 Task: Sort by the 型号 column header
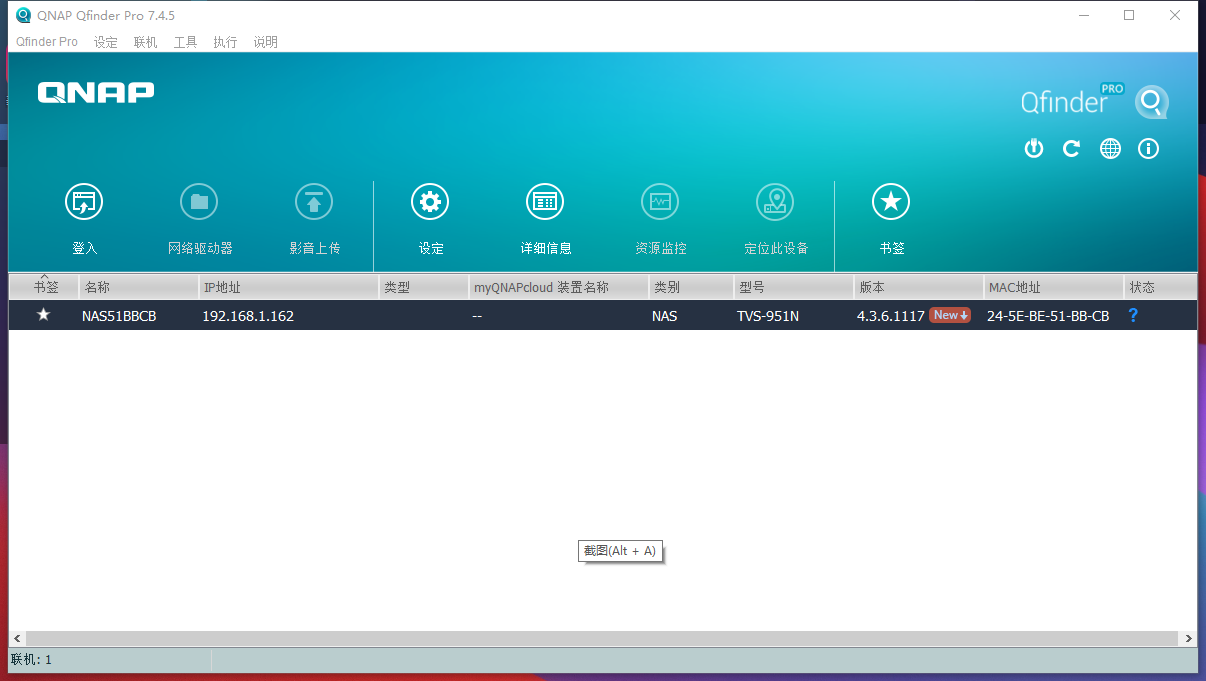click(x=794, y=287)
